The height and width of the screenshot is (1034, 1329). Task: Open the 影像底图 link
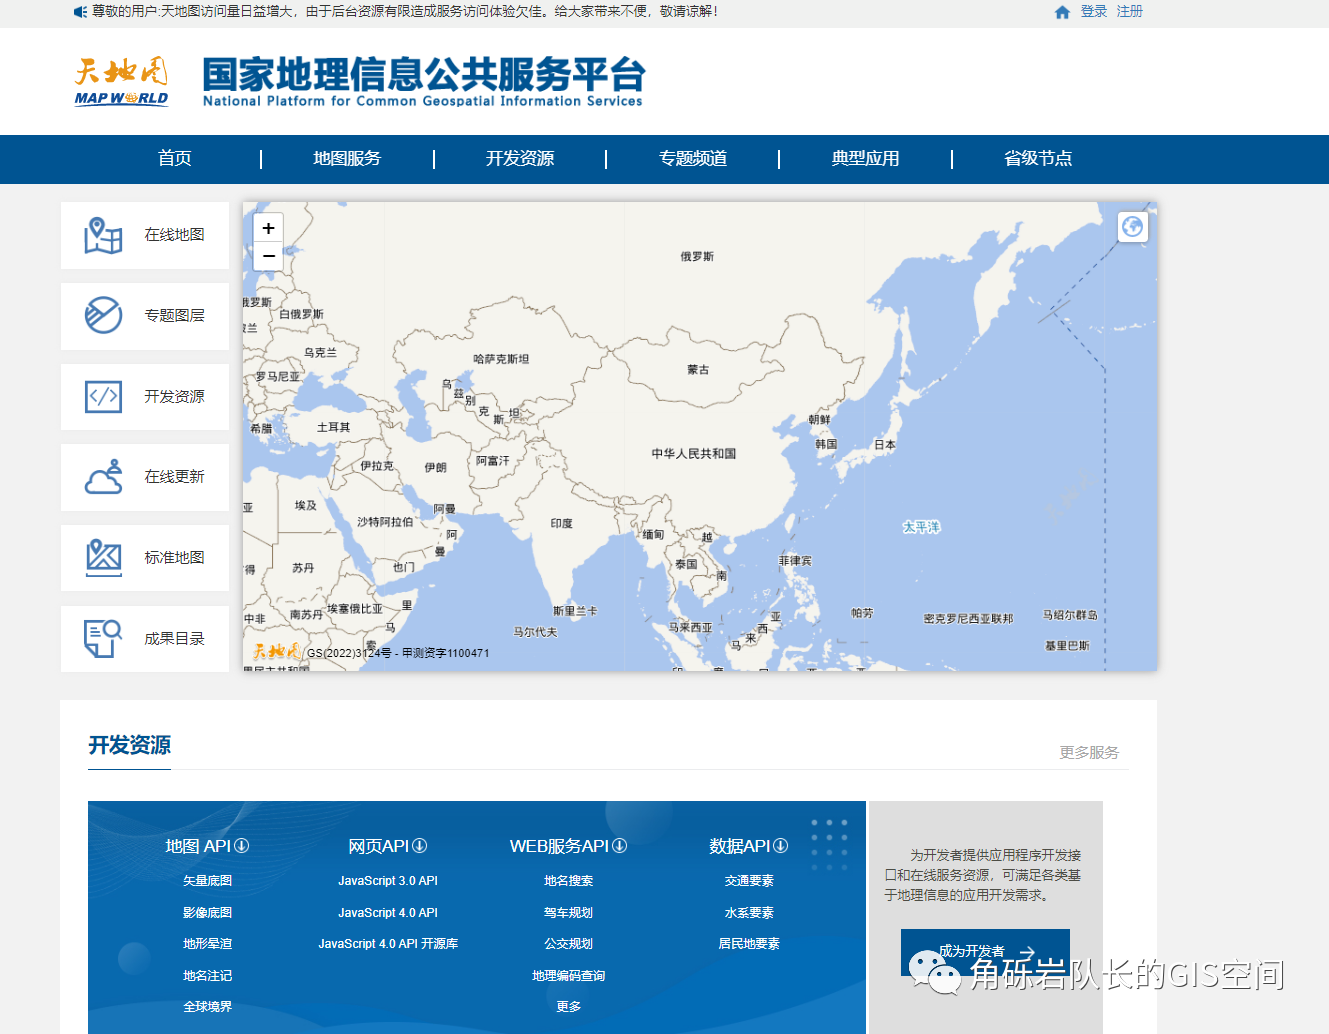tap(207, 913)
